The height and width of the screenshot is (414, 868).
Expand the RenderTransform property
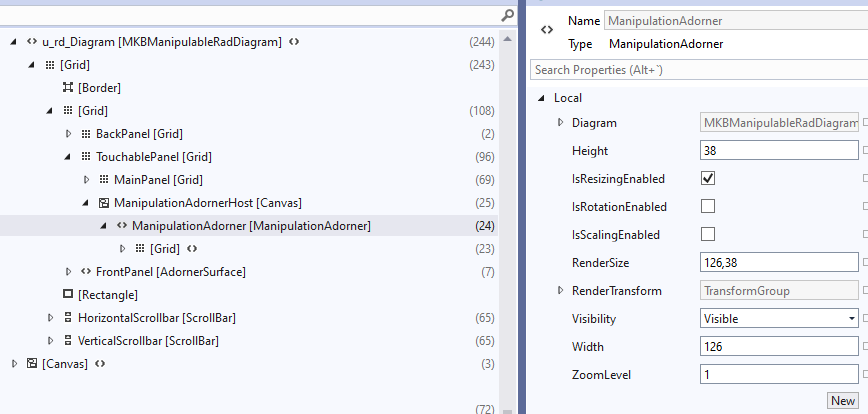pos(560,291)
